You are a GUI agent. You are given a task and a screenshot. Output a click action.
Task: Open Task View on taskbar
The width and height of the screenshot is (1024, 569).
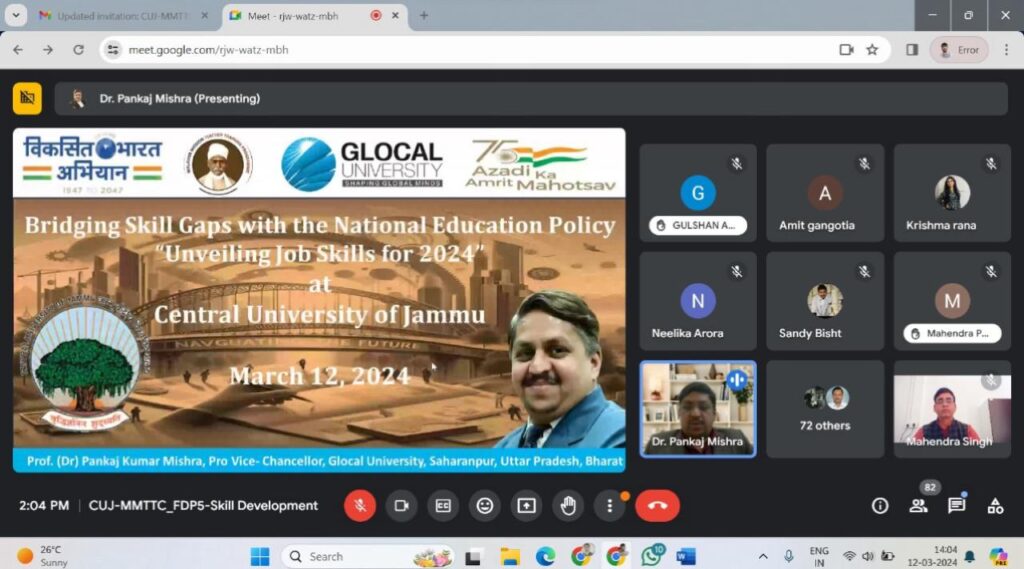pos(473,557)
